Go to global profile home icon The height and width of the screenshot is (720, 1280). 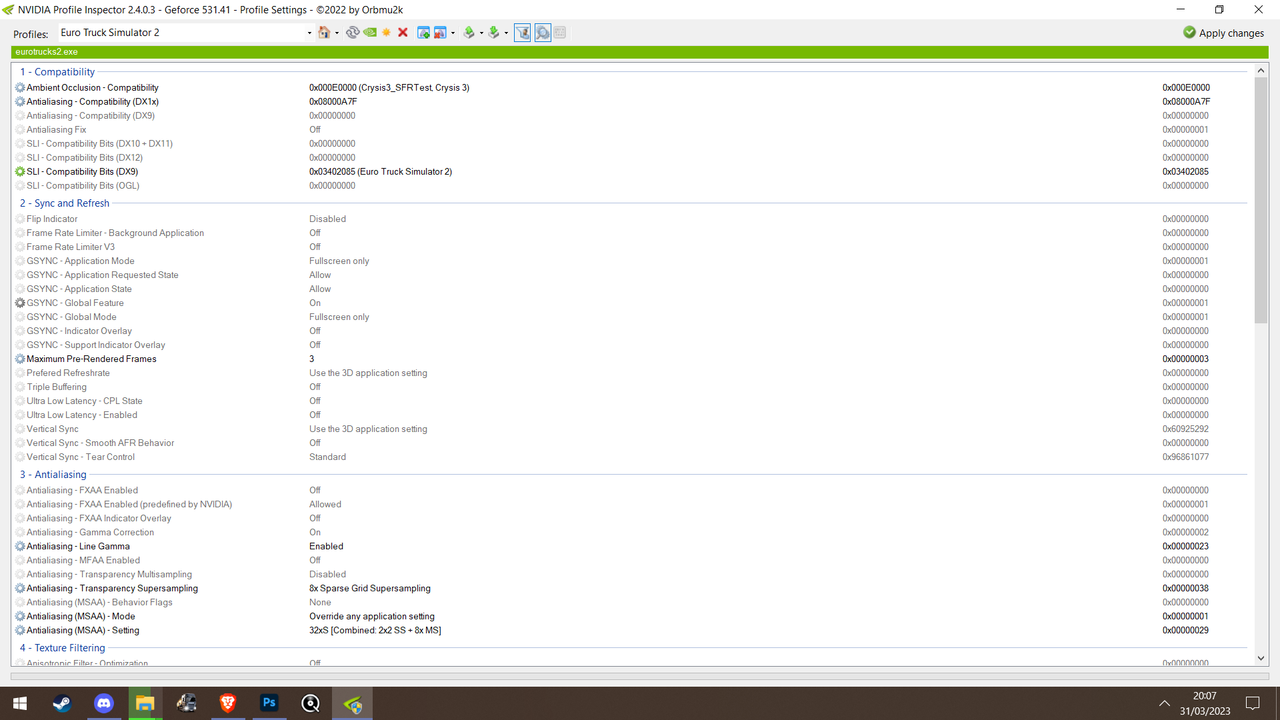[324, 32]
